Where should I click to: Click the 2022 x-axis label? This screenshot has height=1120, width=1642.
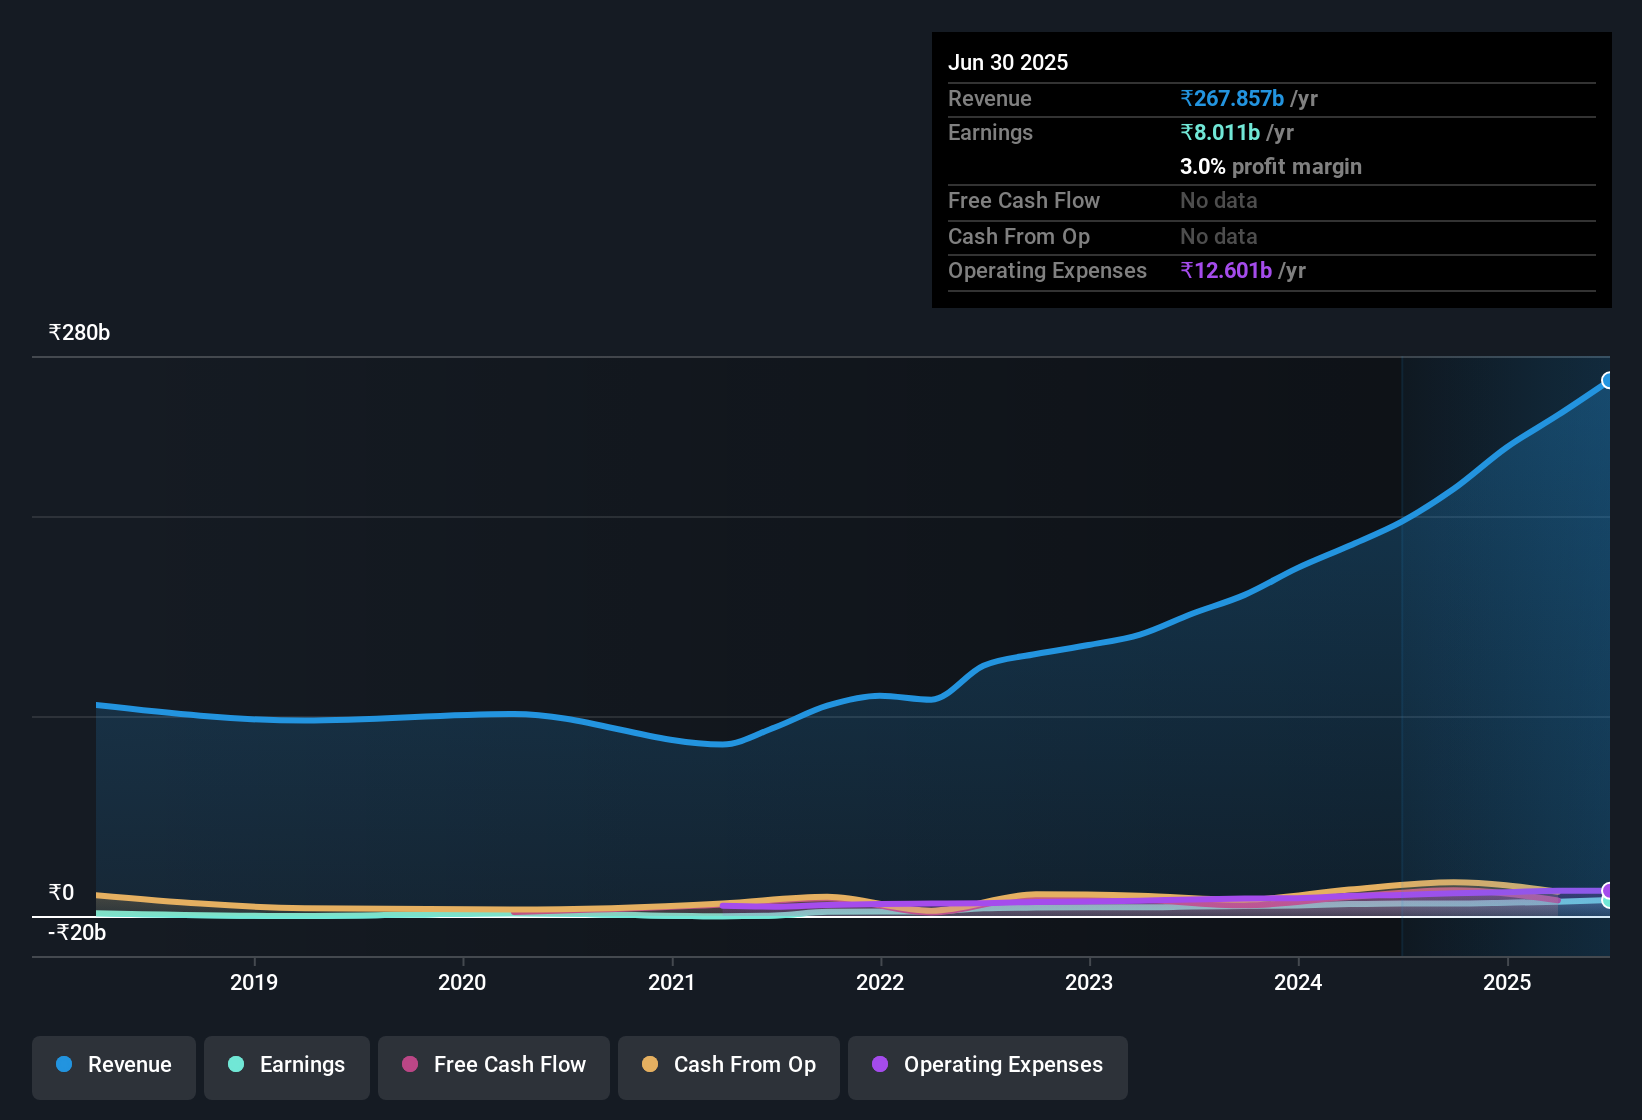pos(880,982)
